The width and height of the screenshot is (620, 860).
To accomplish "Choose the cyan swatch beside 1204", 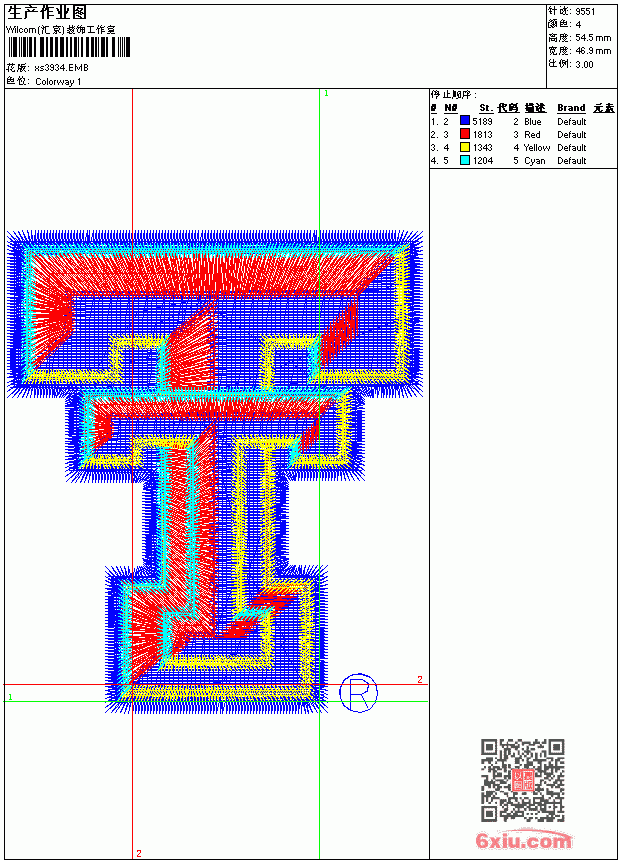I will pos(465,160).
